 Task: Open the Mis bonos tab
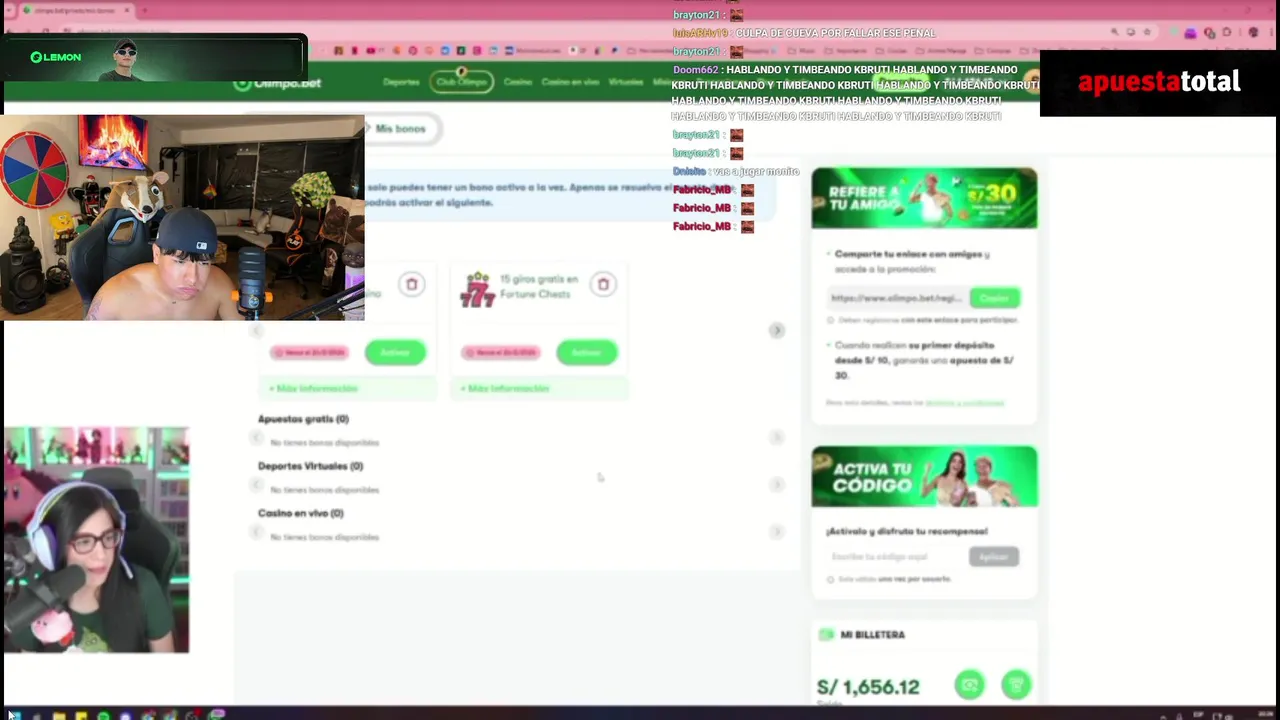click(401, 129)
